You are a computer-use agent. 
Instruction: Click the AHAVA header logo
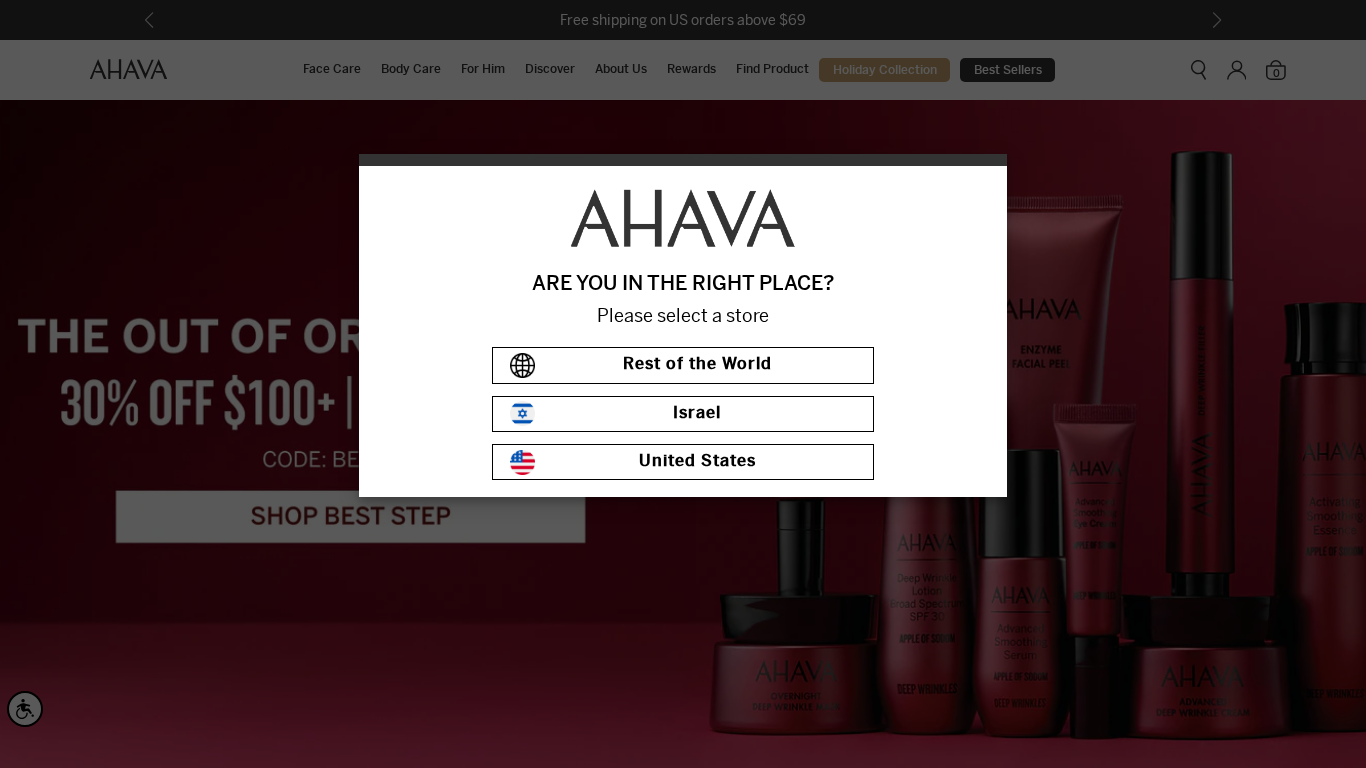coord(128,69)
